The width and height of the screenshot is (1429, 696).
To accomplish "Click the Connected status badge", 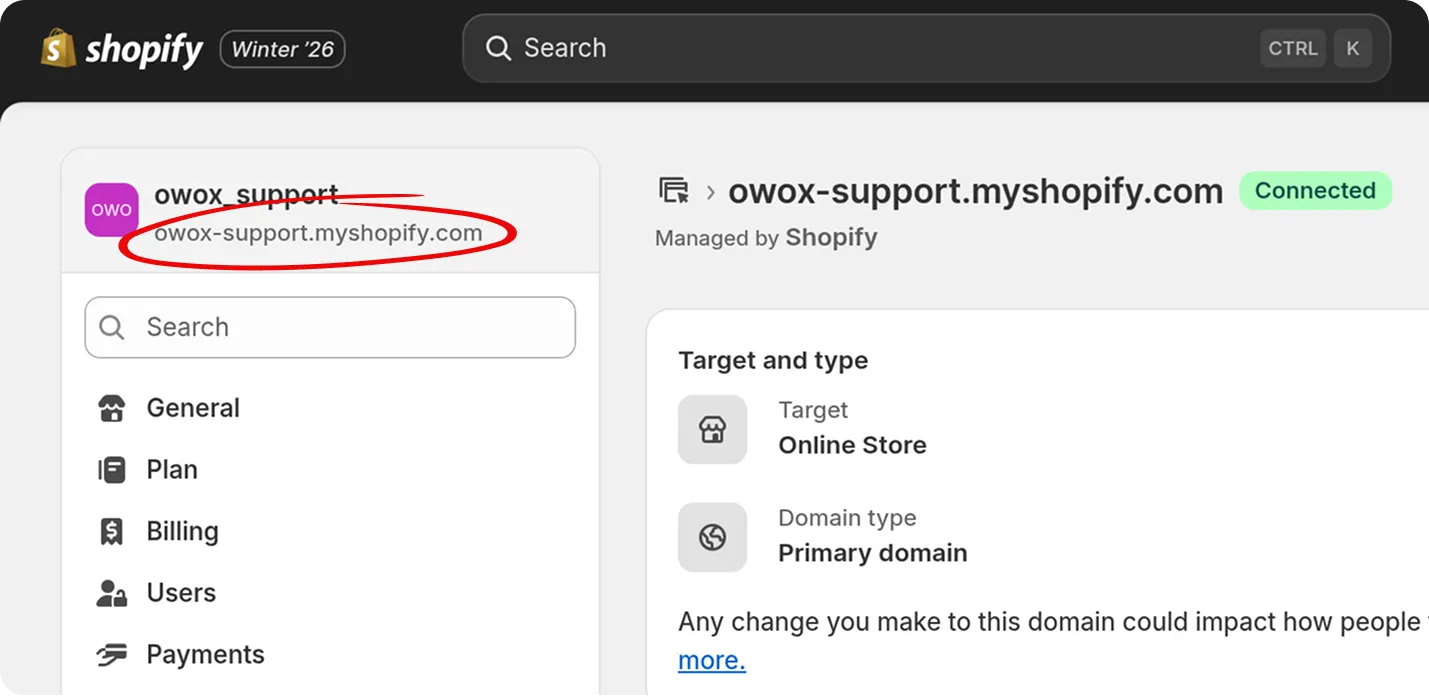I will 1315,190.
